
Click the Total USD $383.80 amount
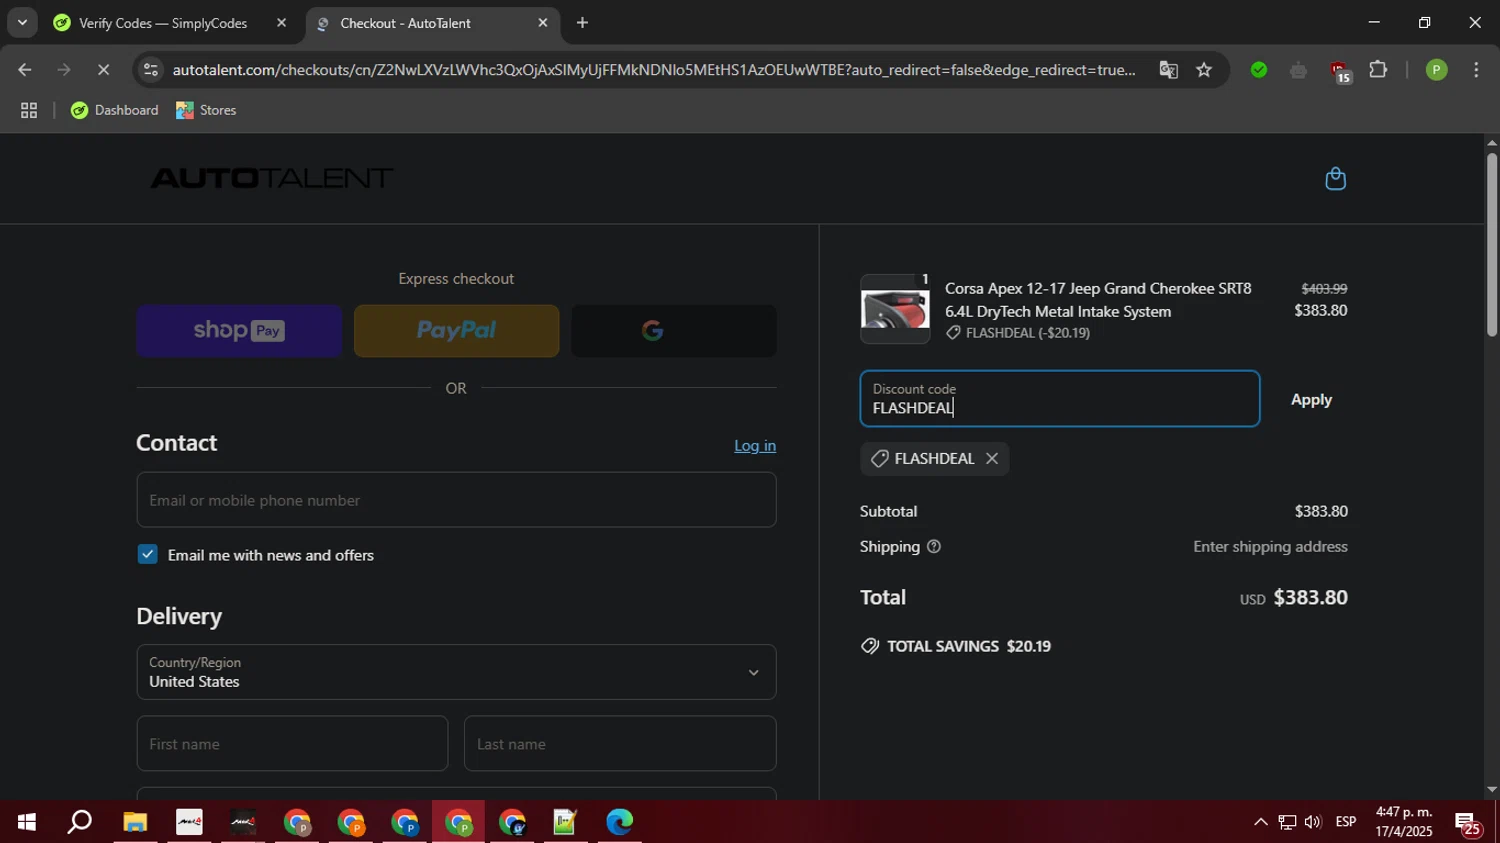pos(1294,598)
